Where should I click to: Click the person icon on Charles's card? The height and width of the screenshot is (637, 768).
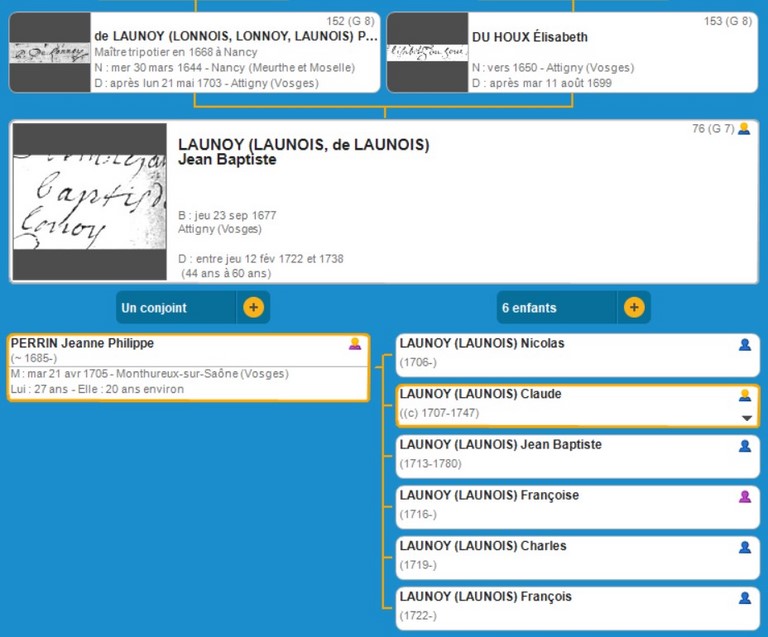click(x=744, y=547)
